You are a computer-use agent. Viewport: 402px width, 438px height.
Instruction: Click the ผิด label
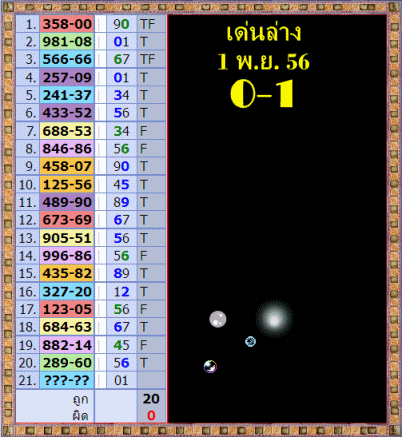(x=80, y=416)
